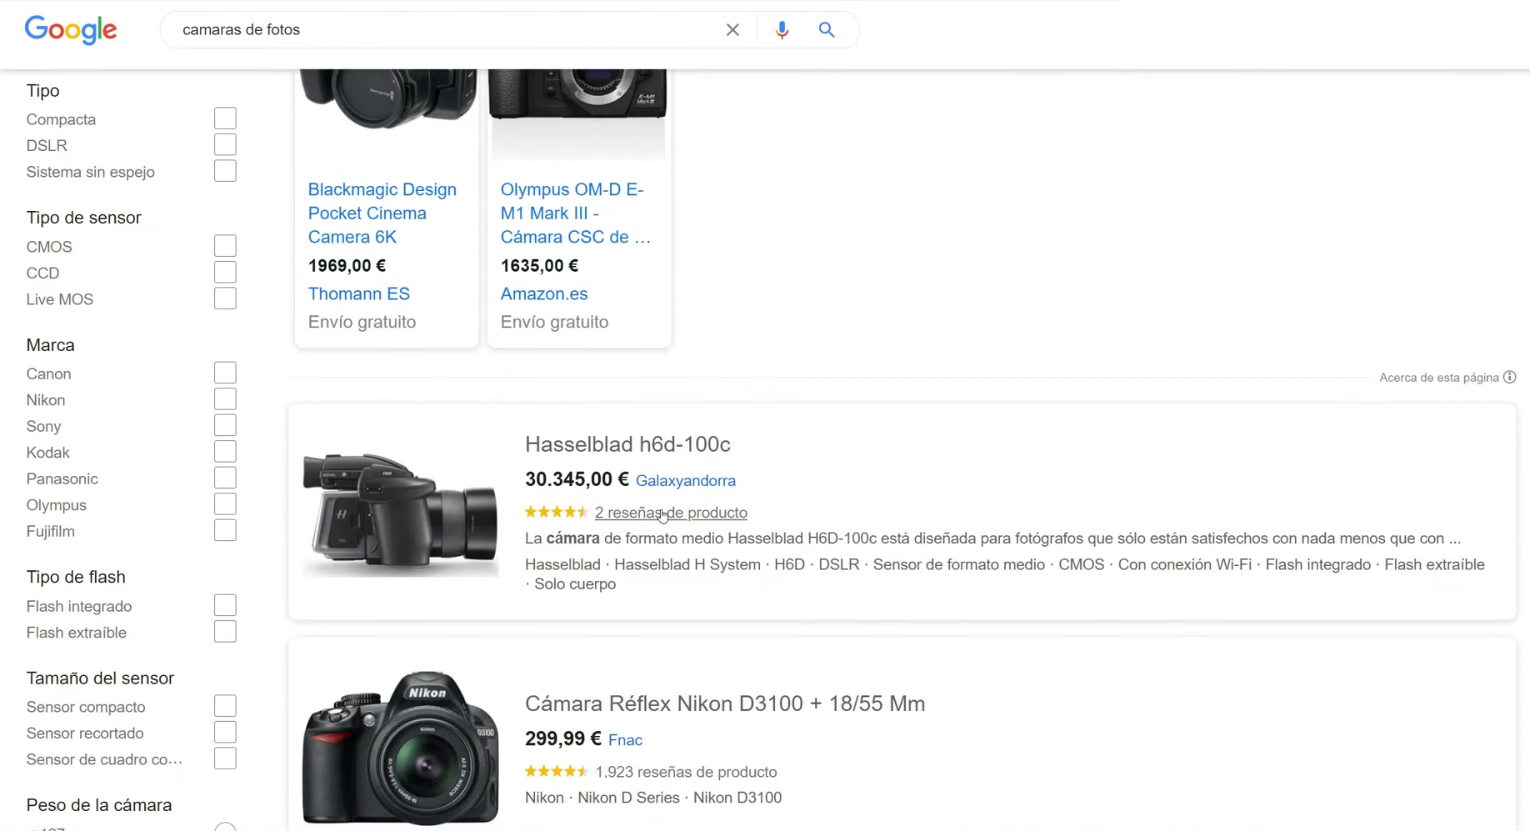Screen dimensions: 1530x831
Task: Check the Sensor compacto filter
Action: (x=225, y=706)
